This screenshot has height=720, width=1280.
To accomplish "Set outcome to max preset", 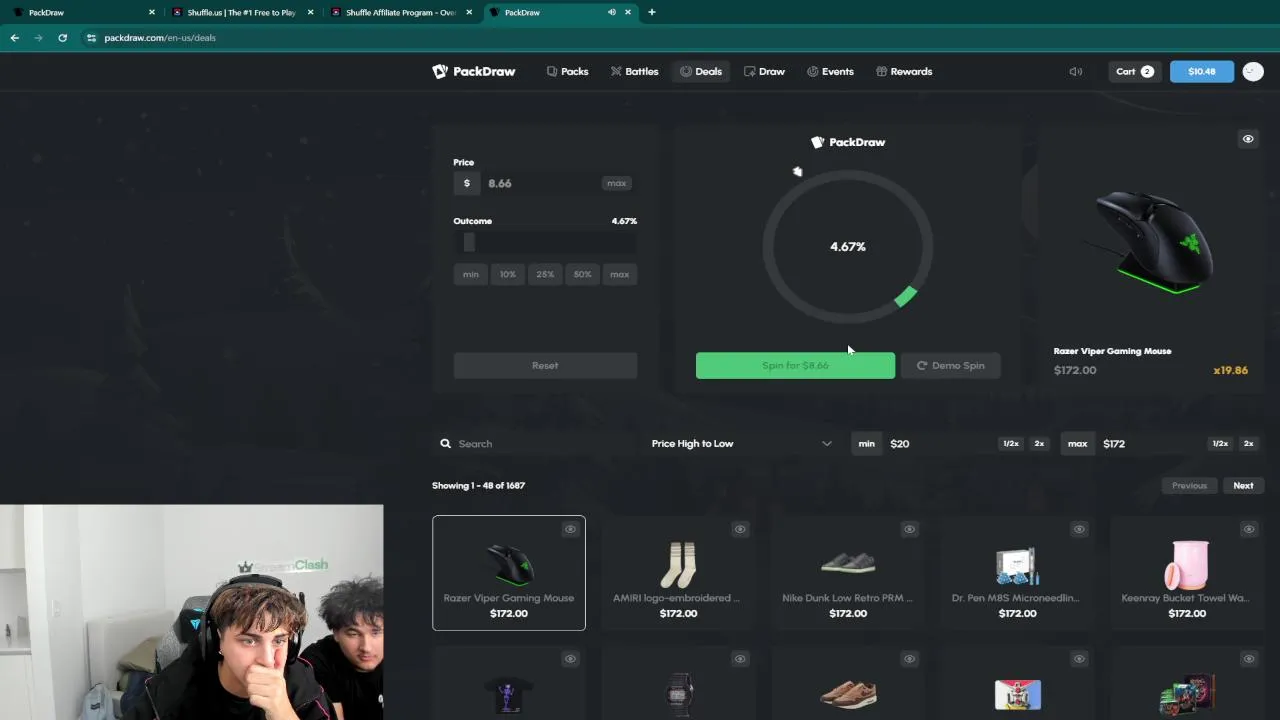I will [x=620, y=274].
